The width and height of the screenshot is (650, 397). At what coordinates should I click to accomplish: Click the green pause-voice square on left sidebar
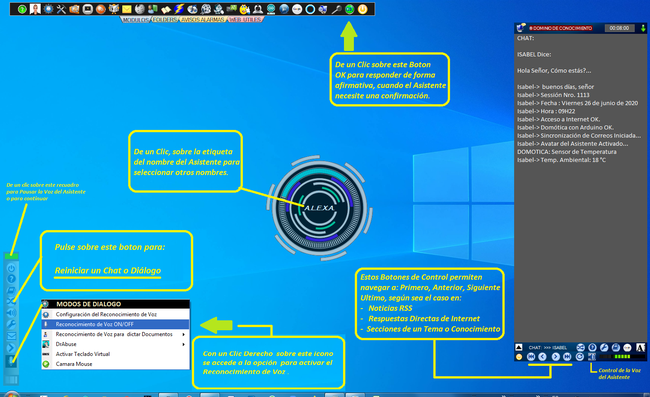coord(11,256)
